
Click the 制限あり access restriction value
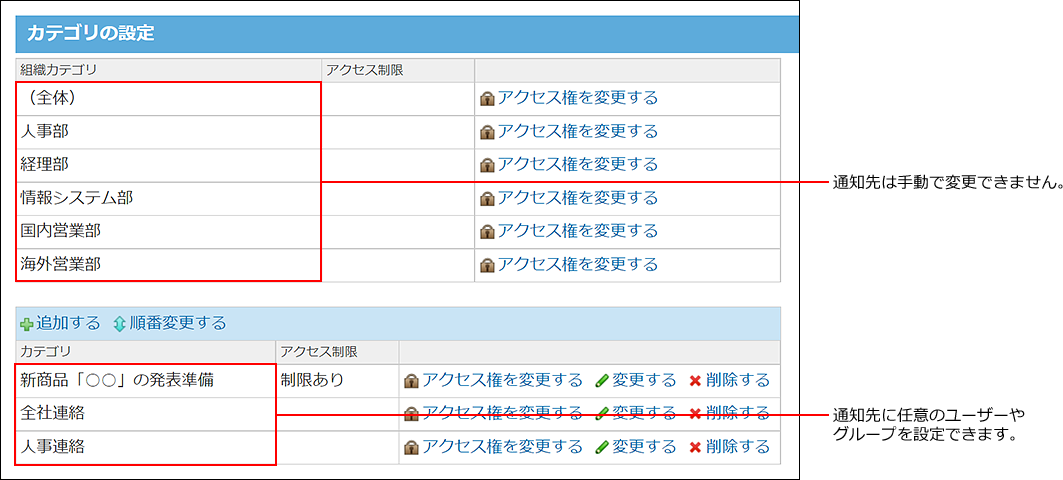(x=313, y=380)
